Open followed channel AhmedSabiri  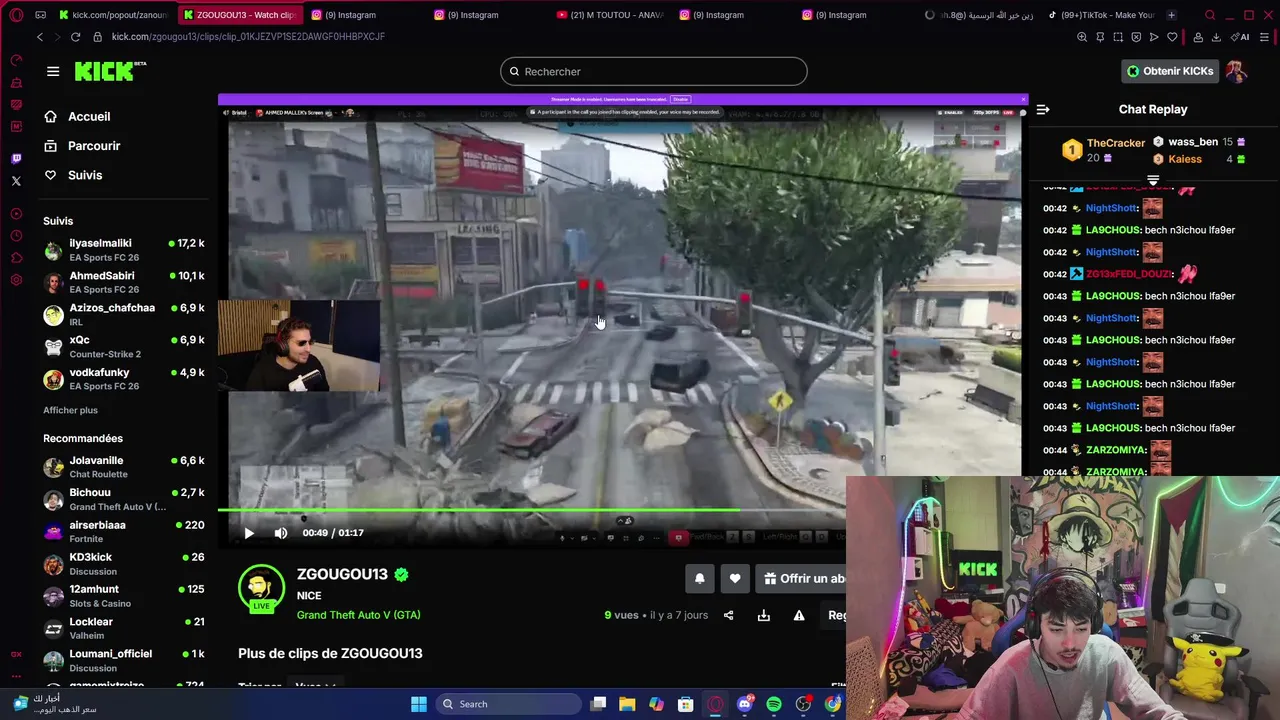pos(124,282)
